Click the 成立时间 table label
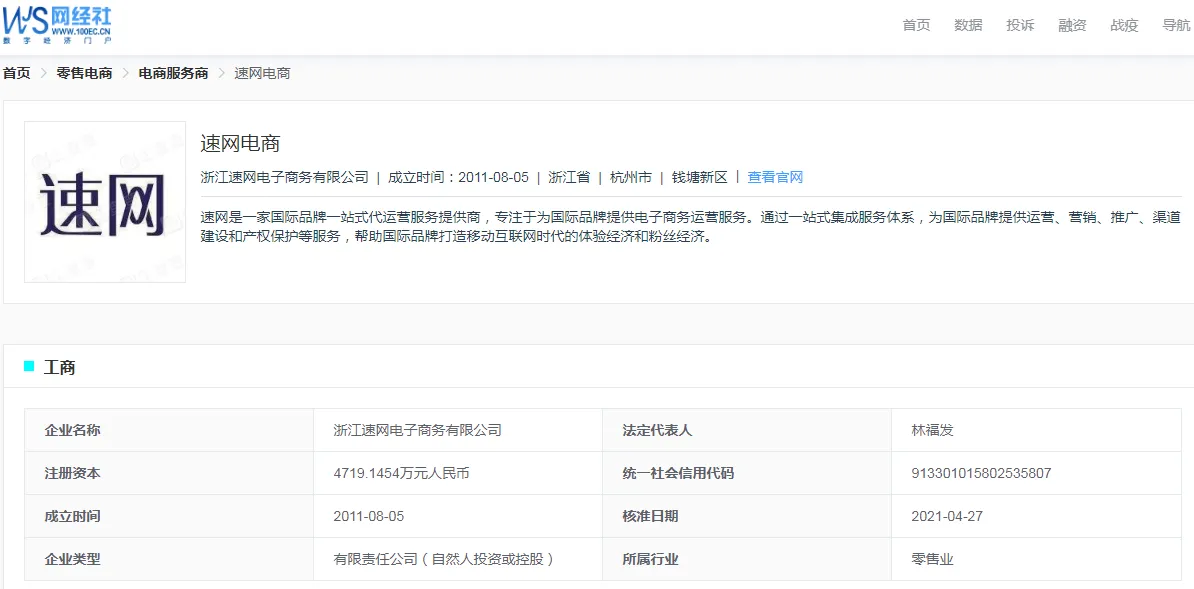The height and width of the screenshot is (589, 1194). pyautogui.click(x=72, y=516)
